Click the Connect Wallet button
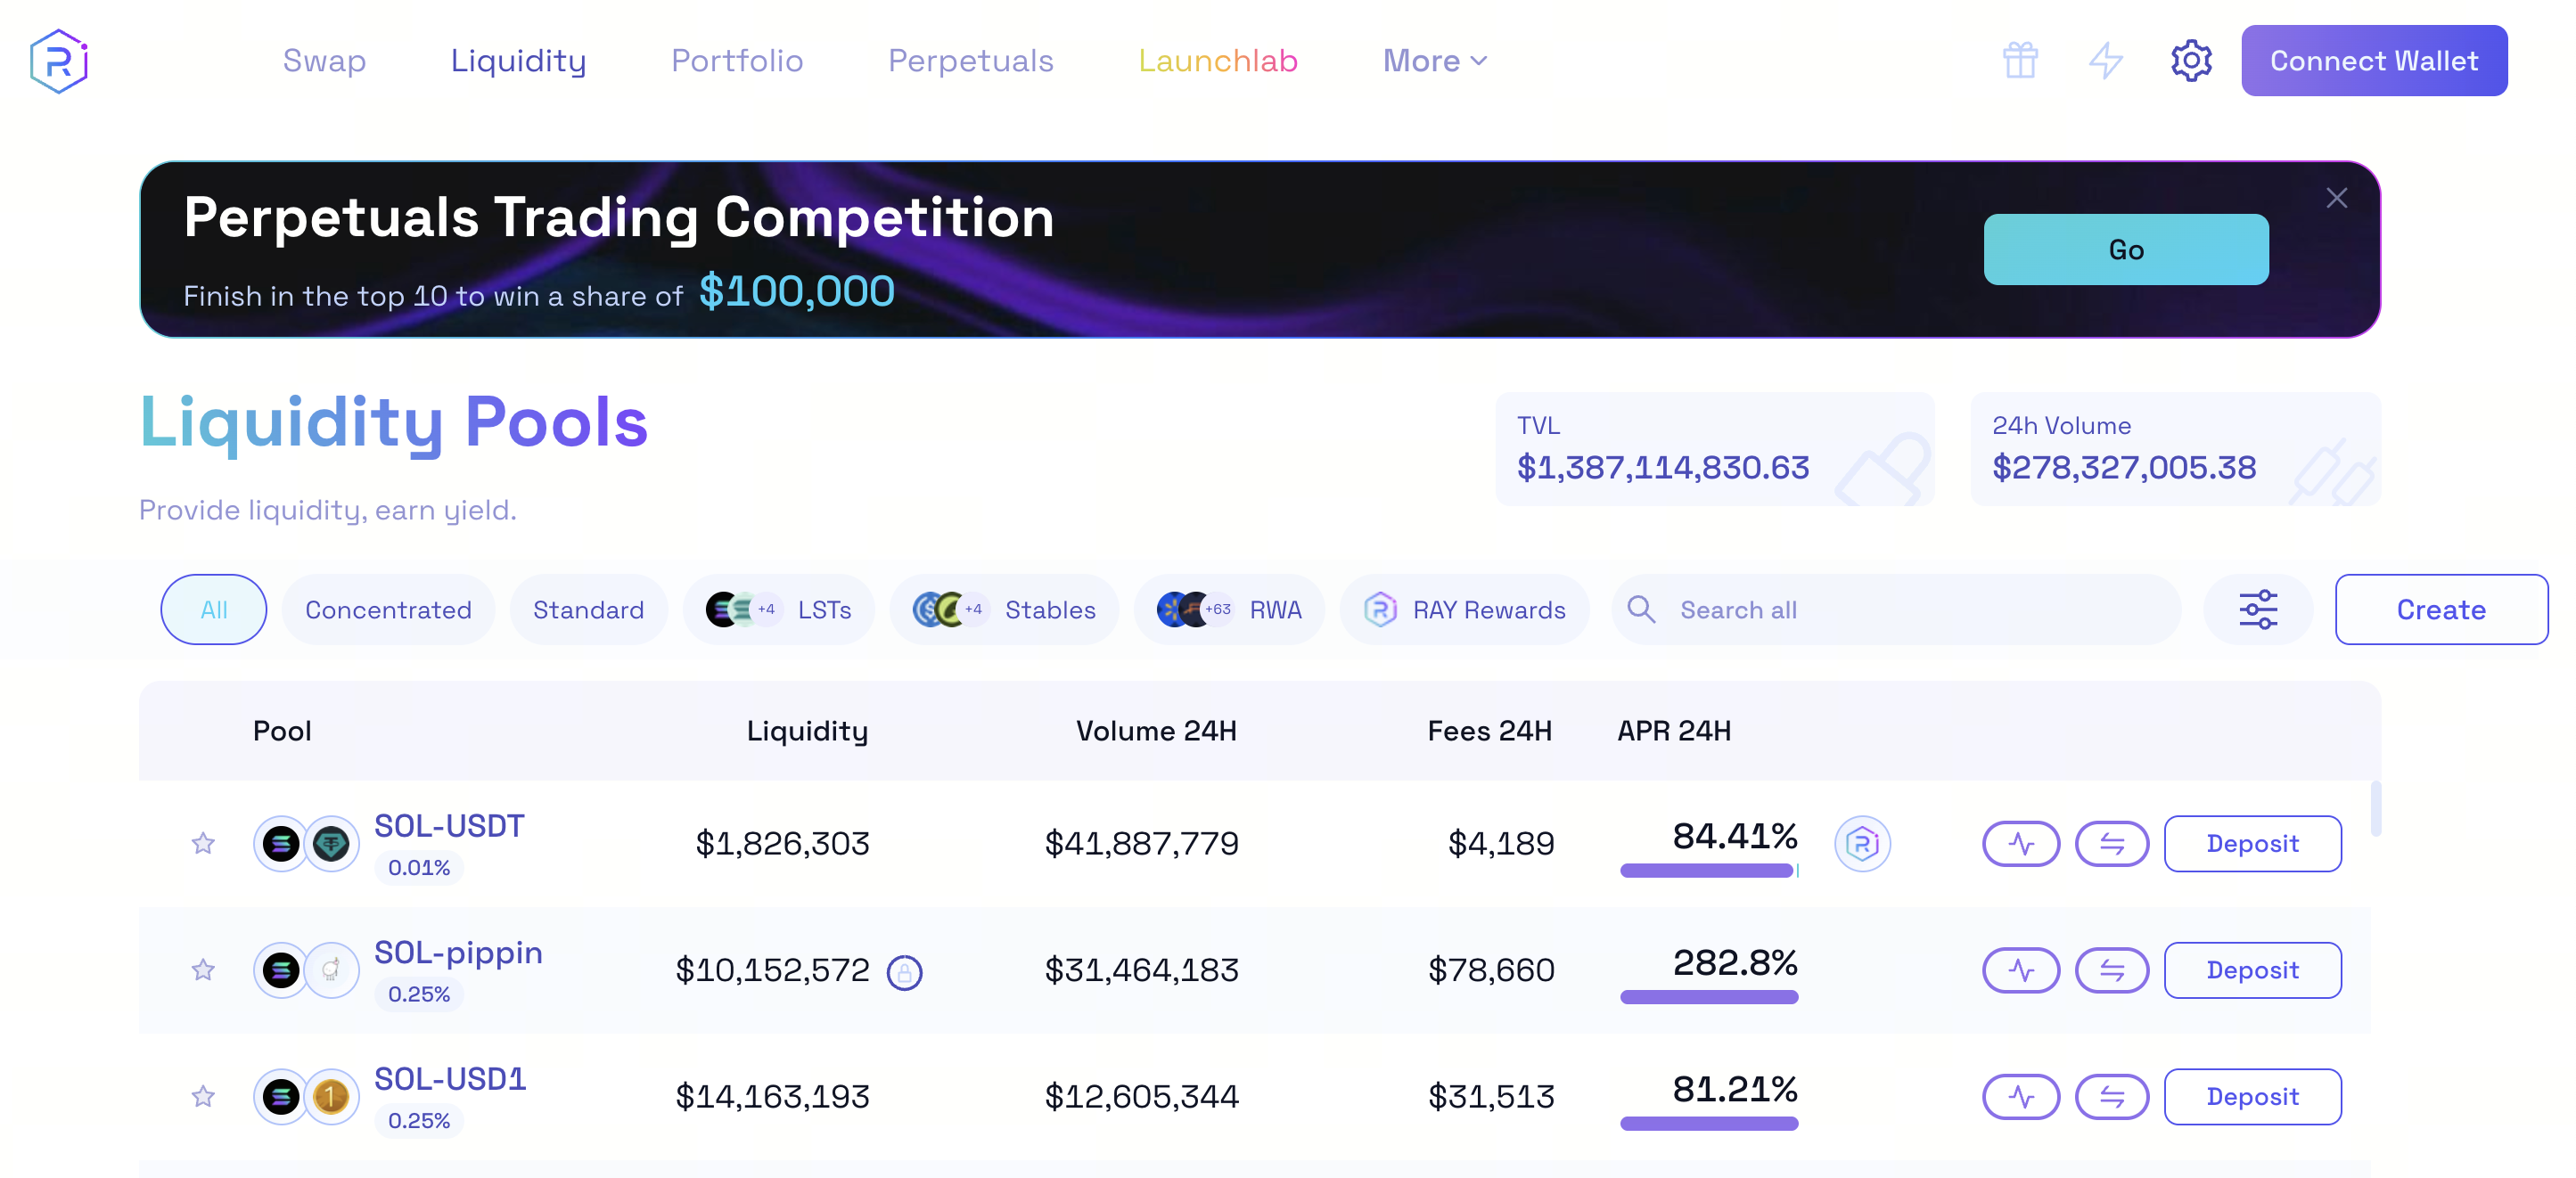Viewport: 2576px width, 1178px height. coord(2374,60)
